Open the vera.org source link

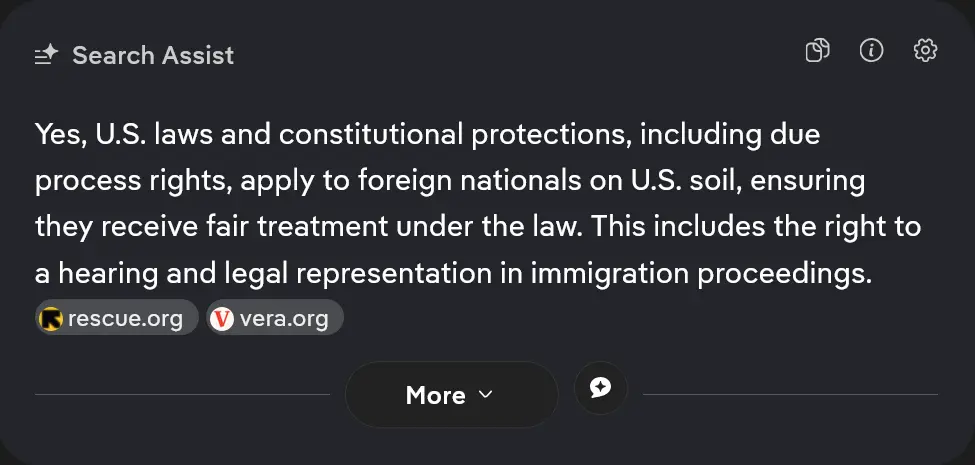(284, 319)
